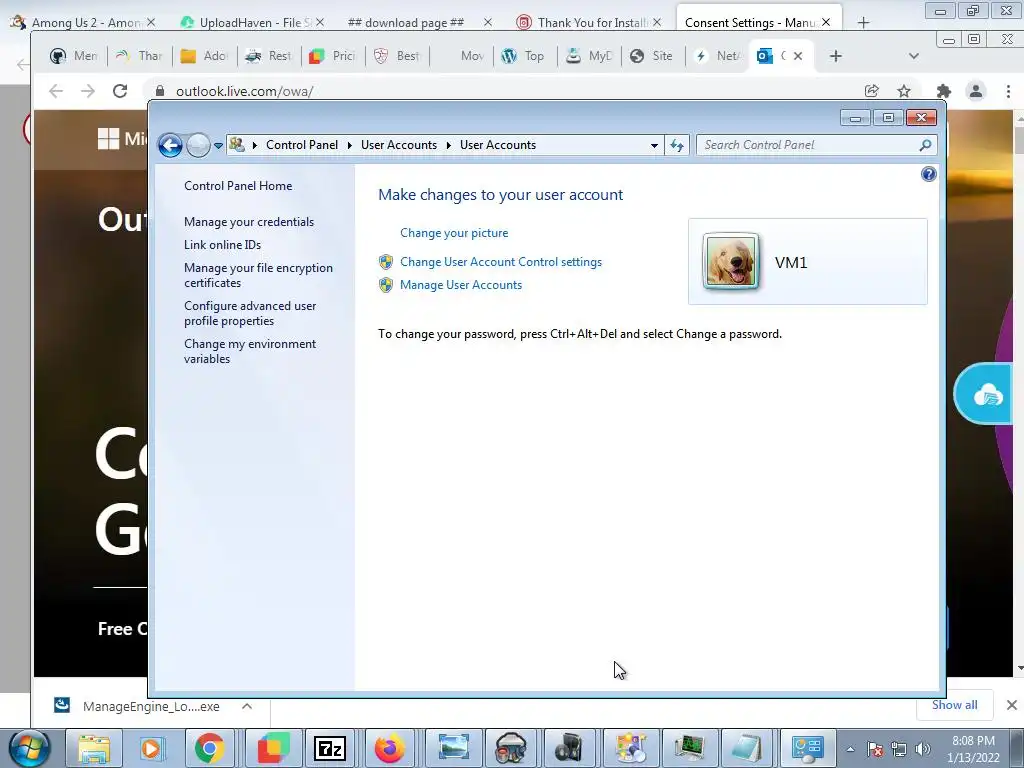The image size is (1024, 768).
Task: Open Change my environment variables
Action: point(249,351)
